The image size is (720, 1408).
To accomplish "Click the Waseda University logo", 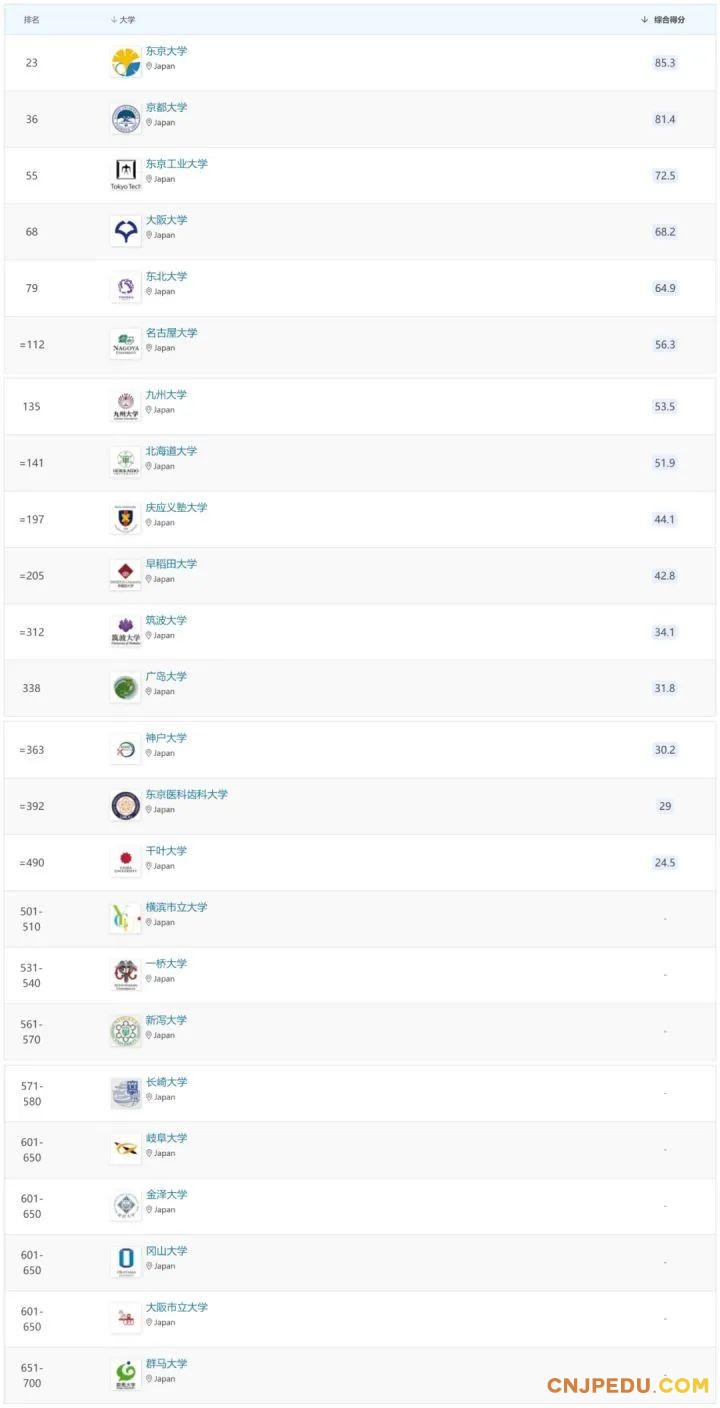I will pos(126,575).
